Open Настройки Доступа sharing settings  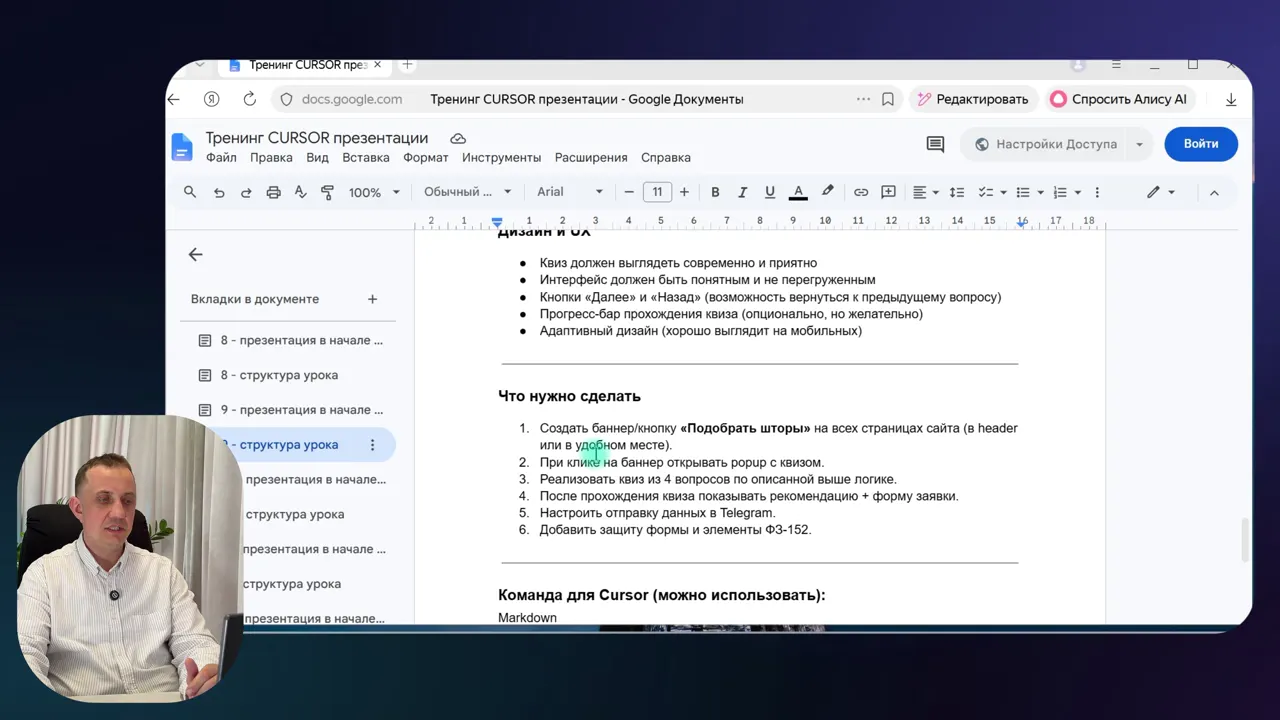(x=1045, y=144)
